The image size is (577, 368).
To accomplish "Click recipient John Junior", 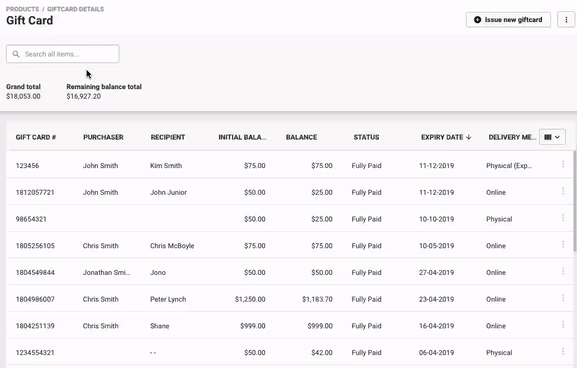I will point(169,192).
